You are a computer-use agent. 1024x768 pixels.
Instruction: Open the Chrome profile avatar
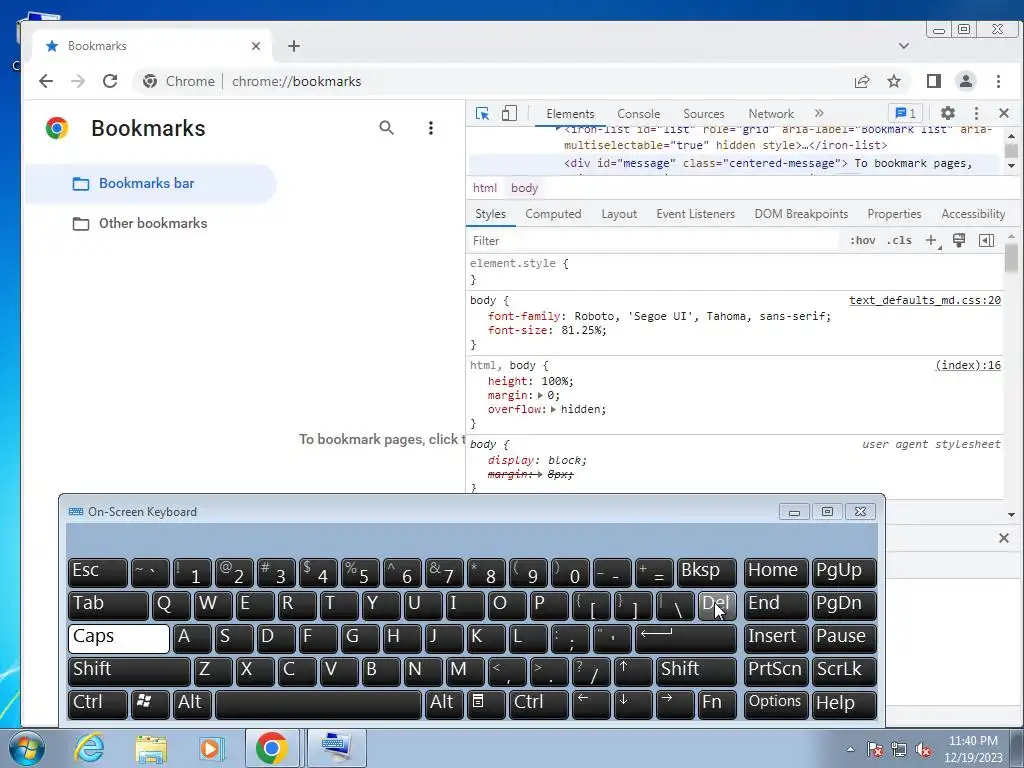965,81
